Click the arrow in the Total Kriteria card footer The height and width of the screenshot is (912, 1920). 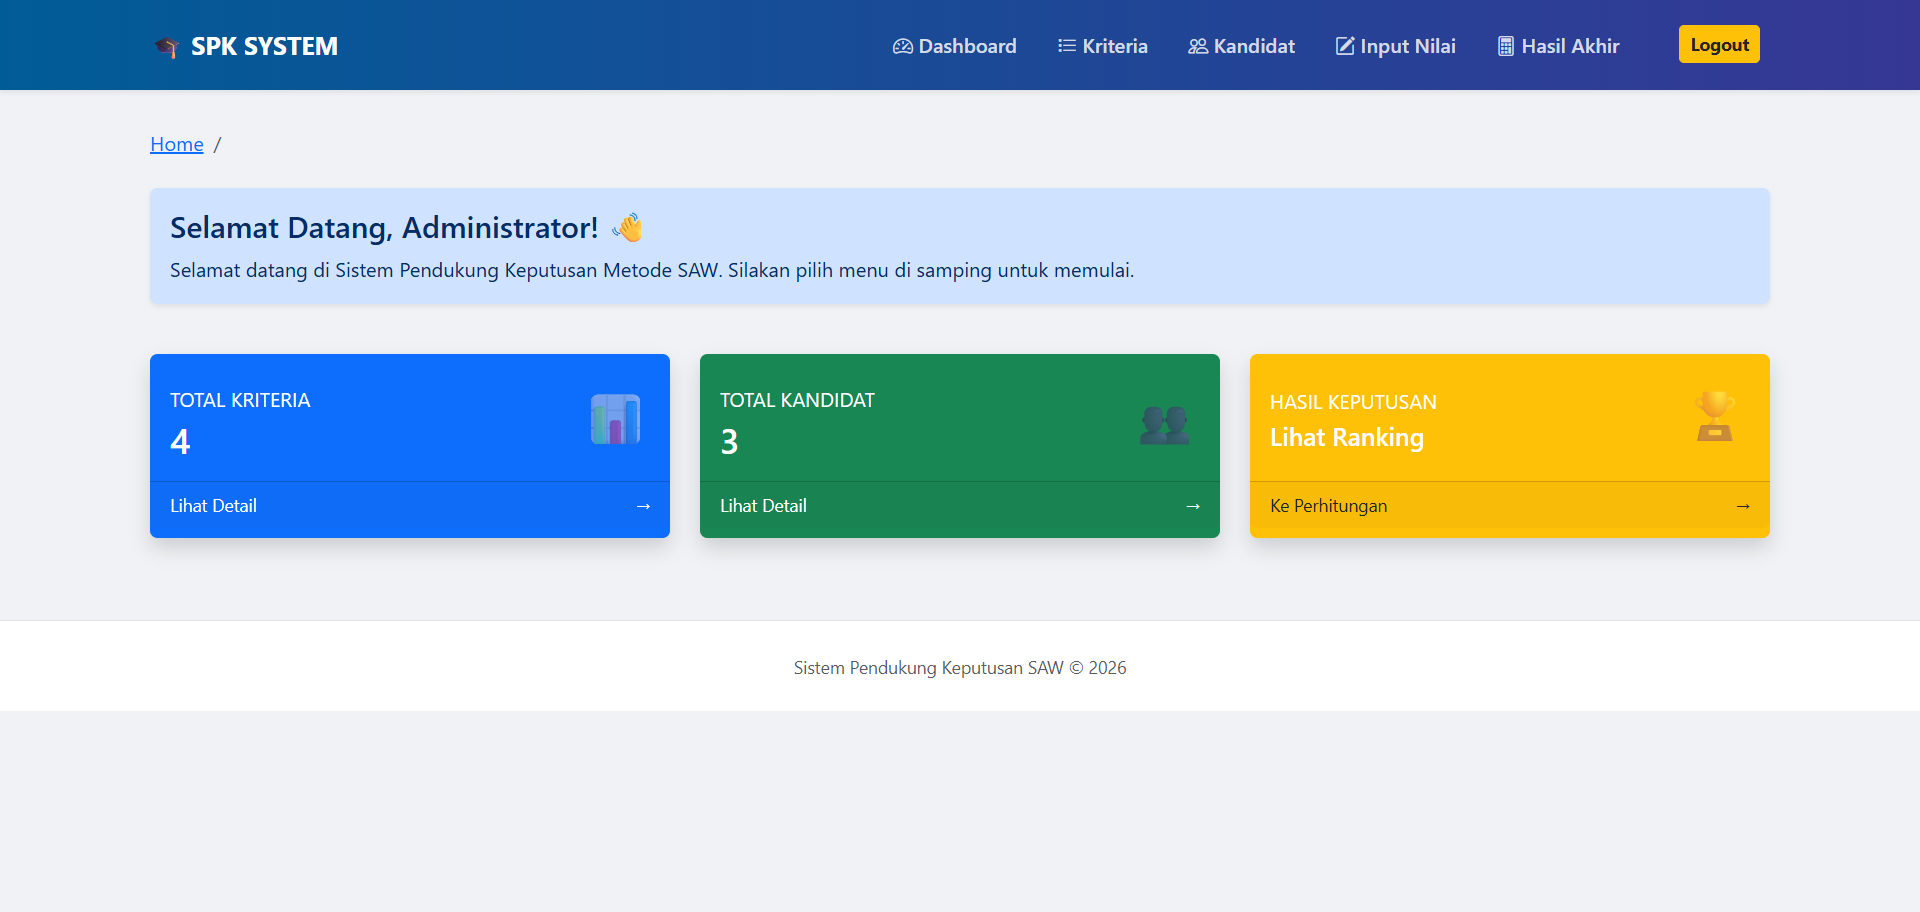[x=643, y=506]
